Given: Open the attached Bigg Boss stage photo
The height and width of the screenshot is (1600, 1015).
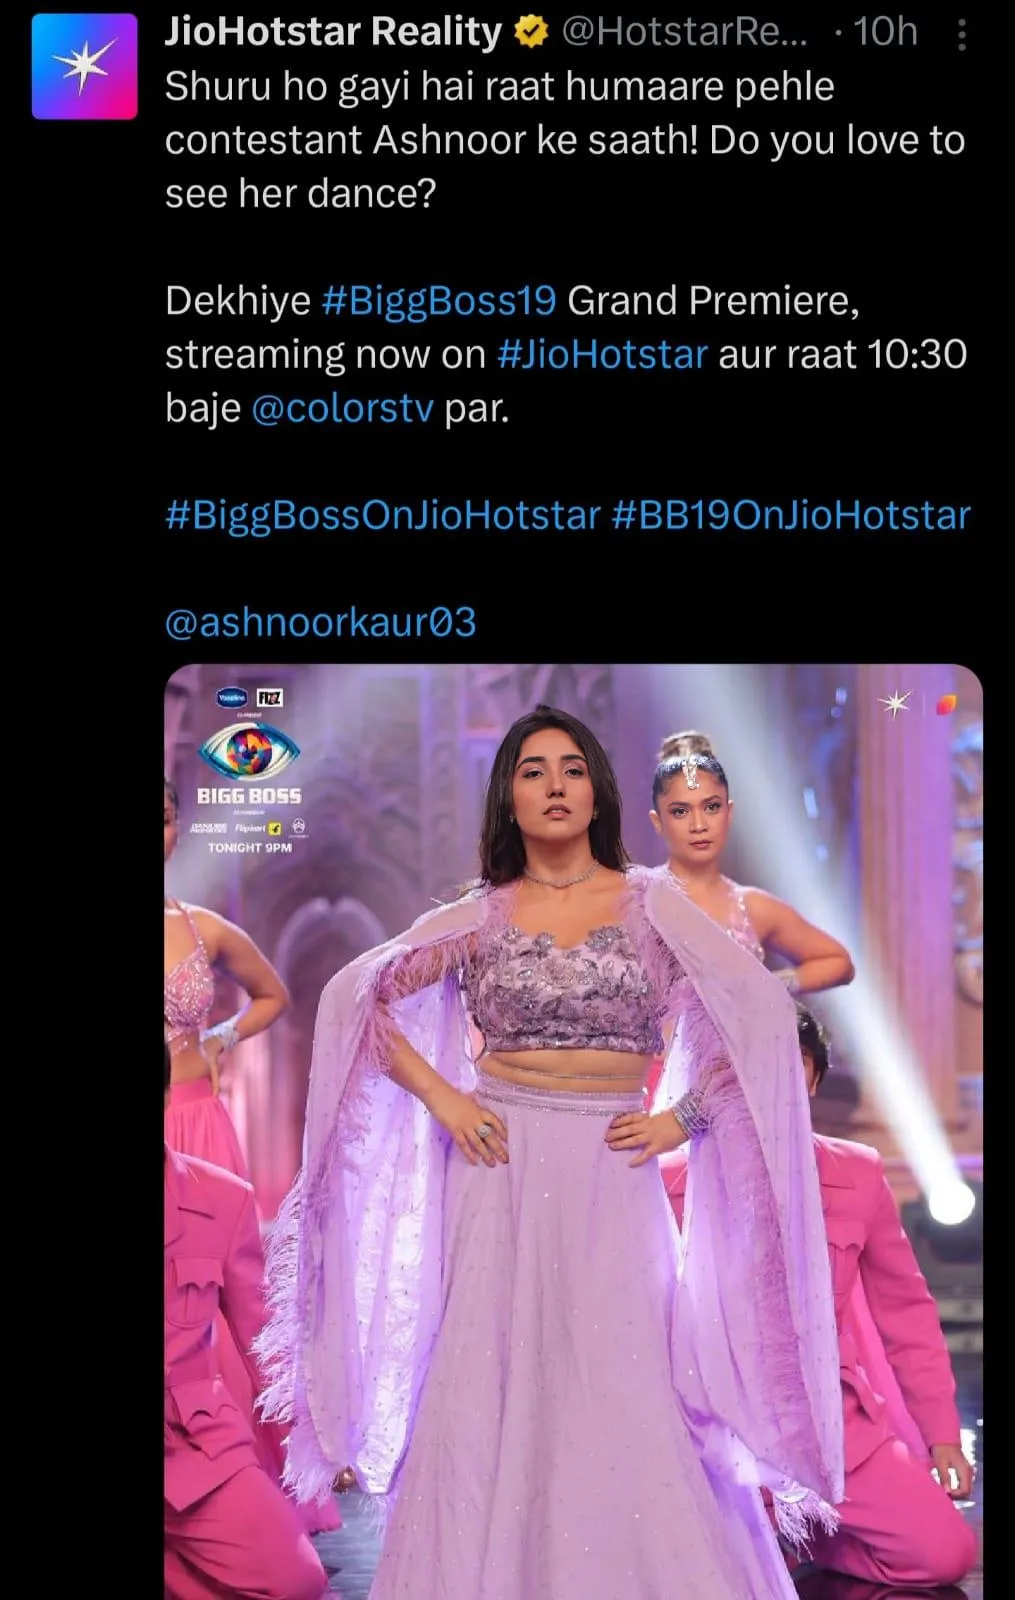Looking at the screenshot, I should [x=573, y=1132].
